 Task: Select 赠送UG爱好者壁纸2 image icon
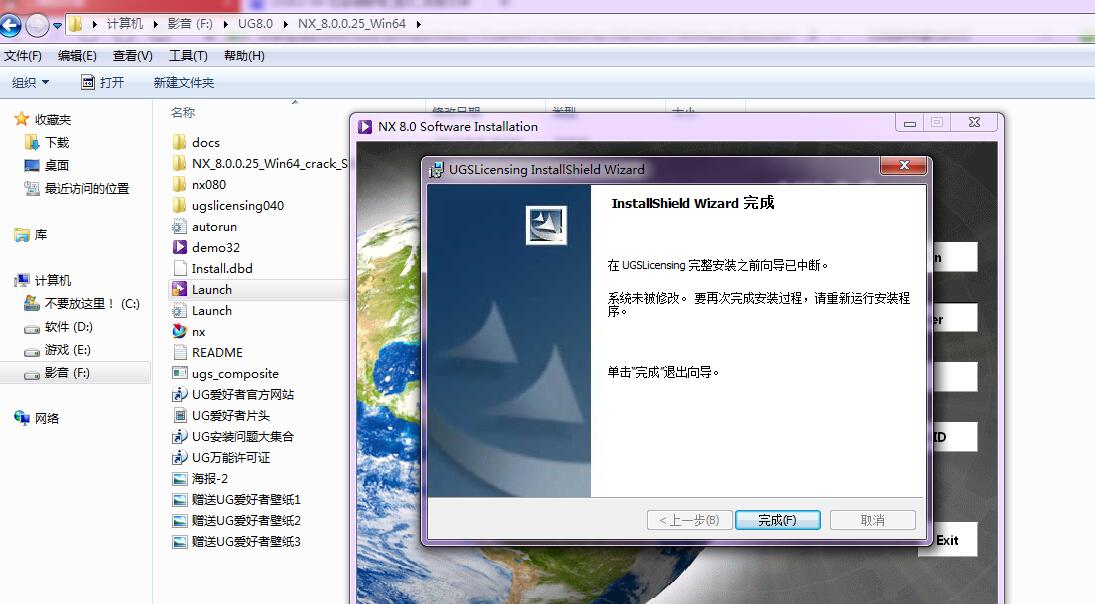click(179, 520)
